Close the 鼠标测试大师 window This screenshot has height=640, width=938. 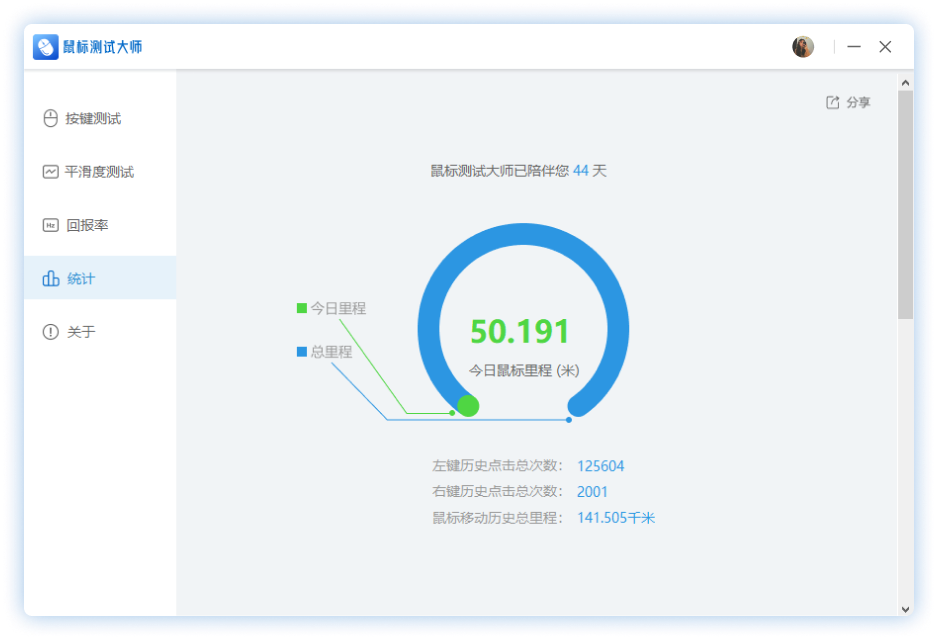point(885,47)
